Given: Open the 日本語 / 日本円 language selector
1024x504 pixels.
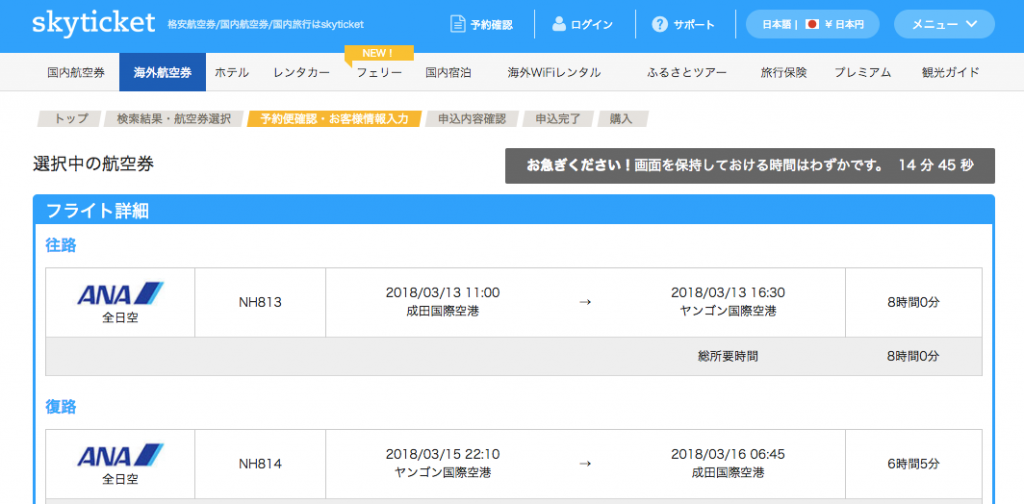Looking at the screenshot, I should (x=812, y=24).
